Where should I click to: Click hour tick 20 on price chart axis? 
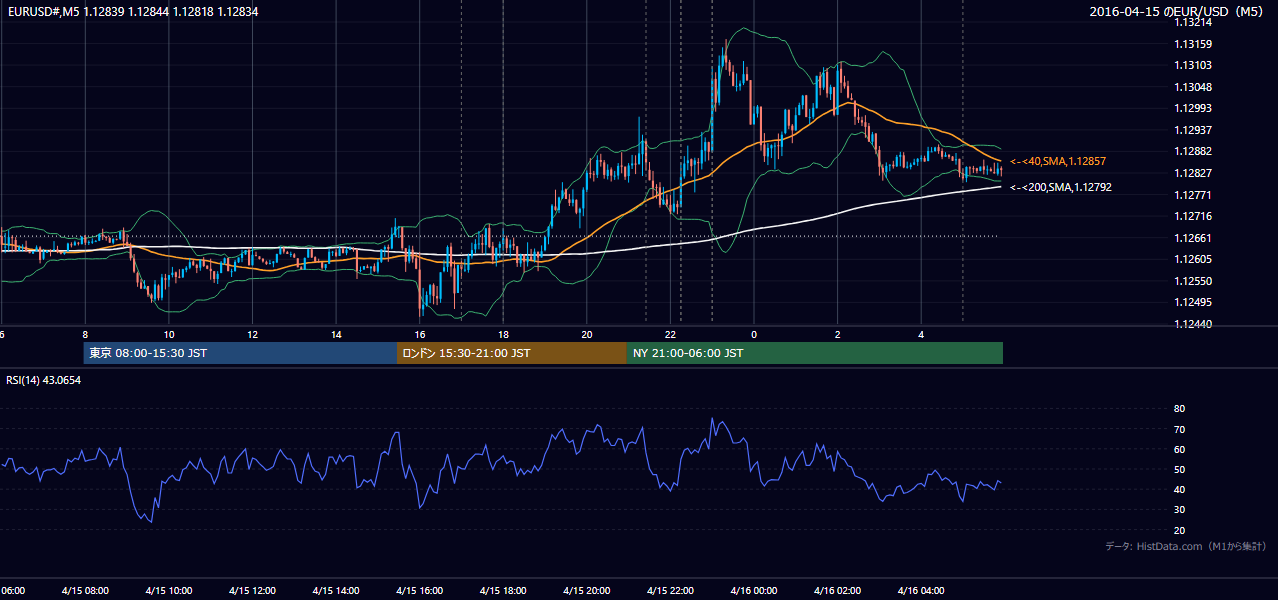(587, 334)
